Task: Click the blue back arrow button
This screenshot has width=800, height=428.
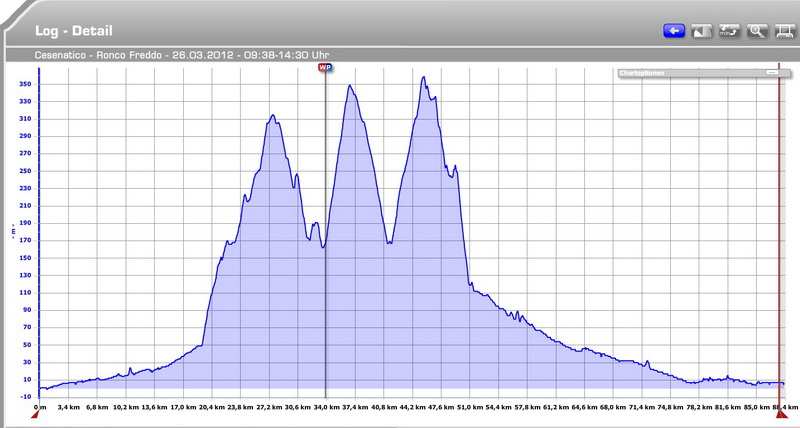Action: point(673,31)
